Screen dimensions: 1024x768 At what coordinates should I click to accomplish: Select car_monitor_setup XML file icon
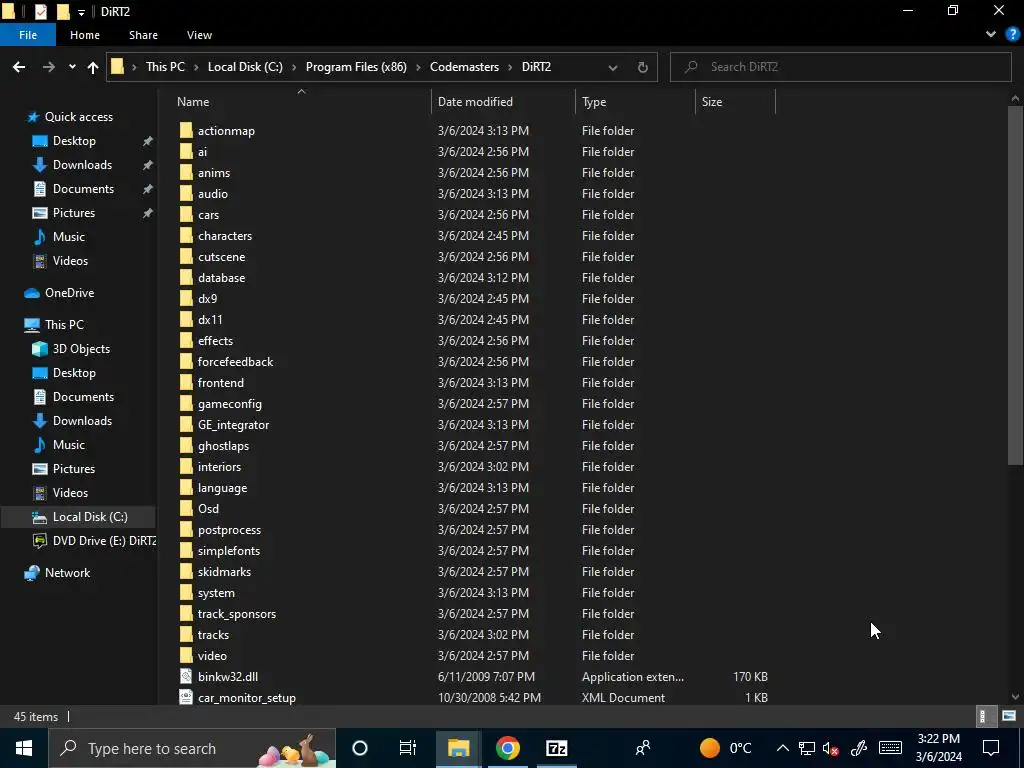[x=186, y=697]
